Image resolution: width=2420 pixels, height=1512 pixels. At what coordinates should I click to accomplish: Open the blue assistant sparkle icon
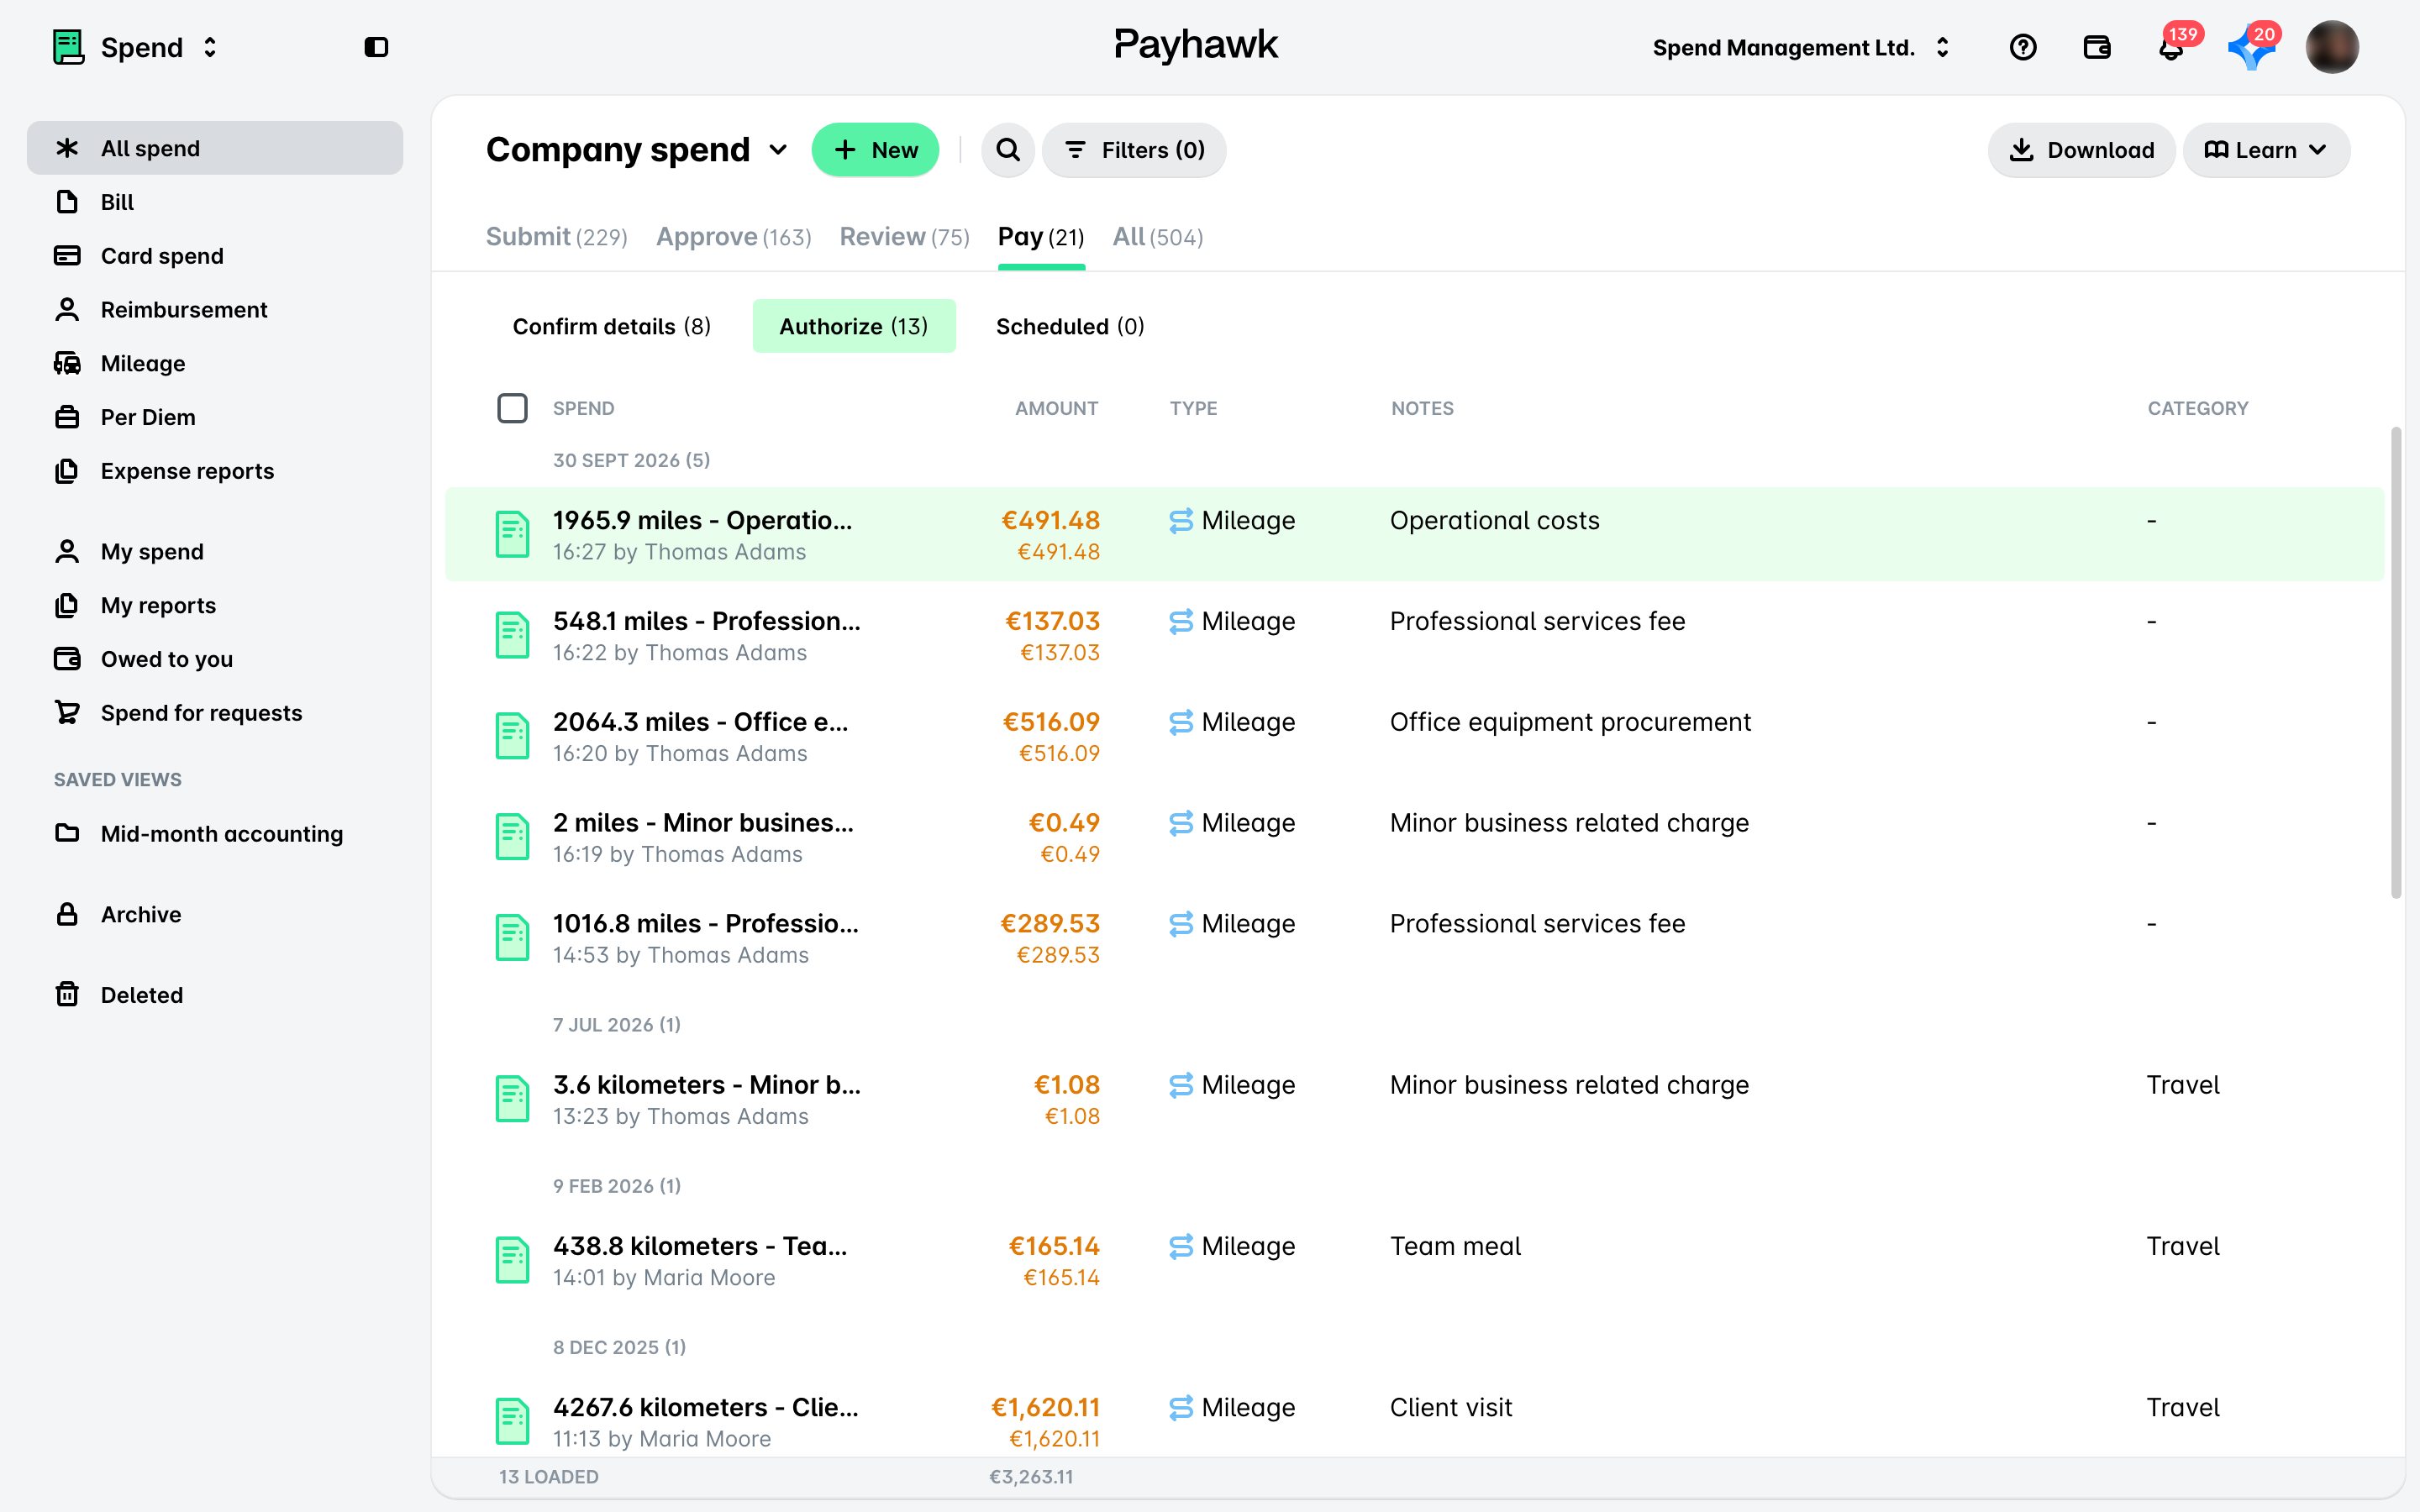[x=2250, y=48]
